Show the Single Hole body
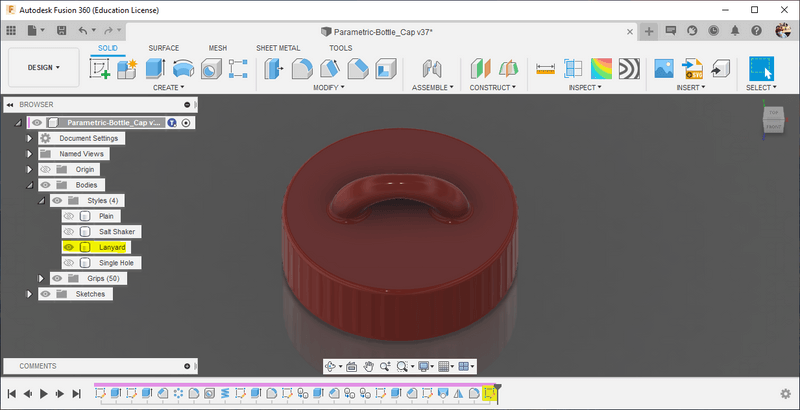This screenshot has width=800, height=410. coord(69,263)
